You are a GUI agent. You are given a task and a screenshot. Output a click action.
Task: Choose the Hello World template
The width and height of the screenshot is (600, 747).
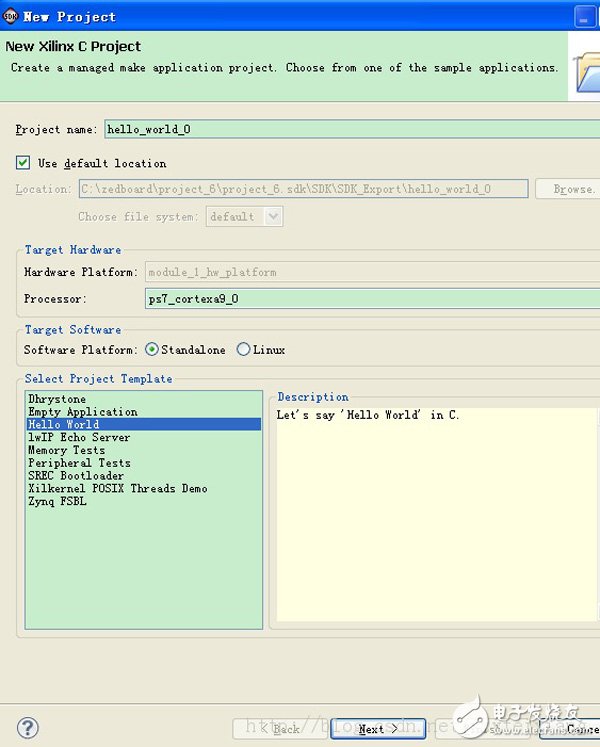point(64,425)
